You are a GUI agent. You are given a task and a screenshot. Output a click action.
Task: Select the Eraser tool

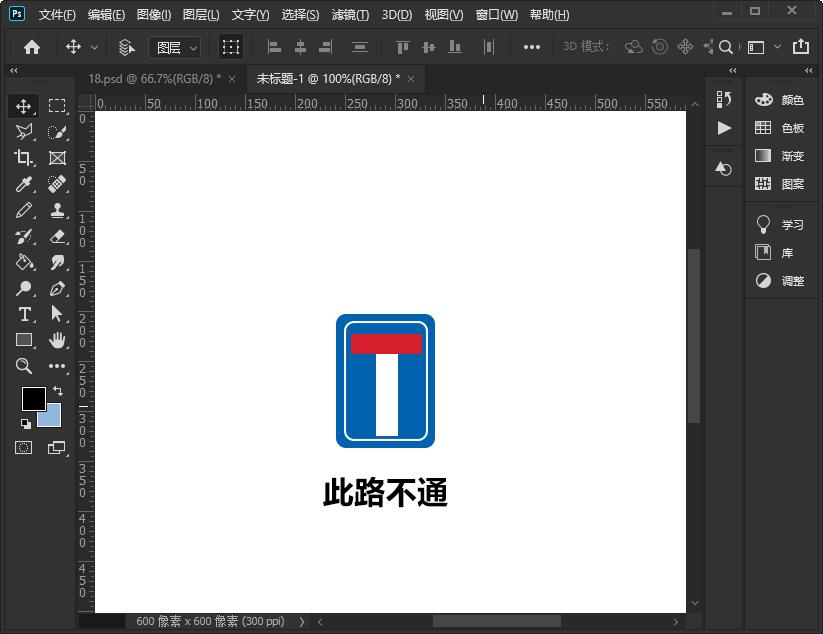click(x=57, y=236)
